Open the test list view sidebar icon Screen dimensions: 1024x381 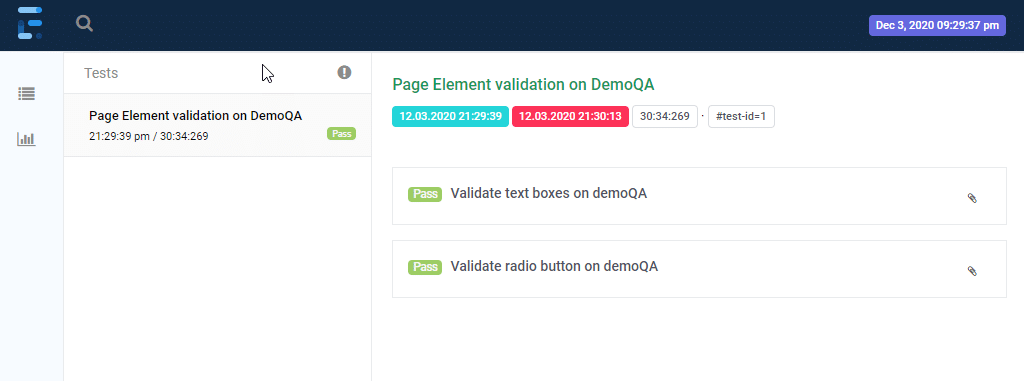pyautogui.click(x=27, y=94)
